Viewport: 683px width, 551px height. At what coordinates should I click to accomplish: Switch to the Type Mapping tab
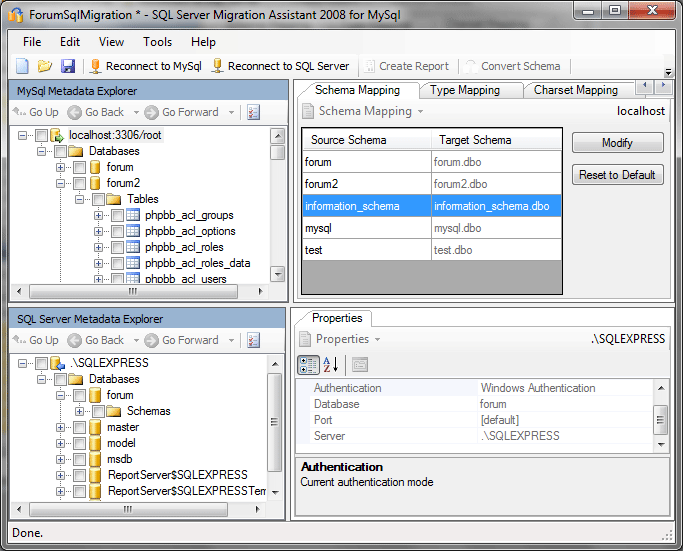pyautogui.click(x=464, y=90)
